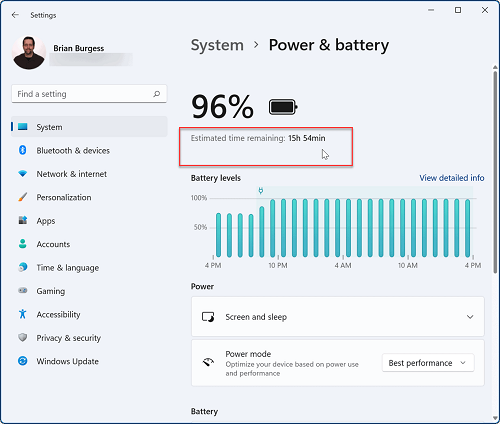Click the search magnifier icon
Screen dimensions: 500x424
click(x=156, y=94)
